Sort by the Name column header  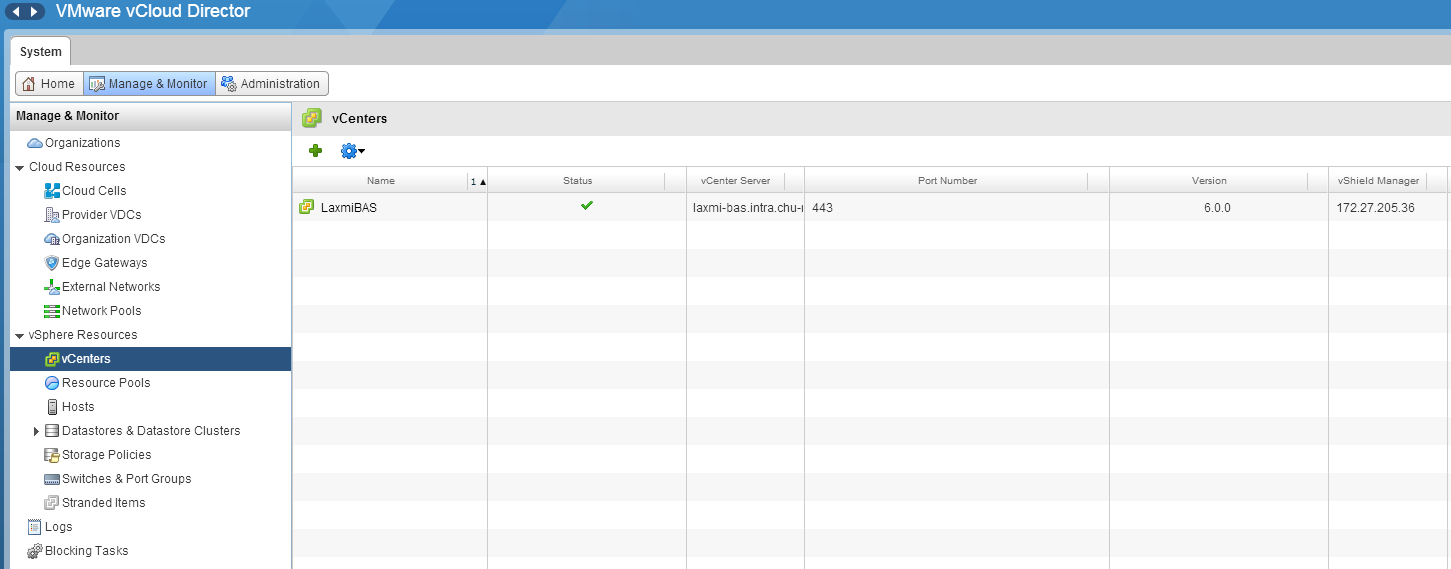(380, 181)
